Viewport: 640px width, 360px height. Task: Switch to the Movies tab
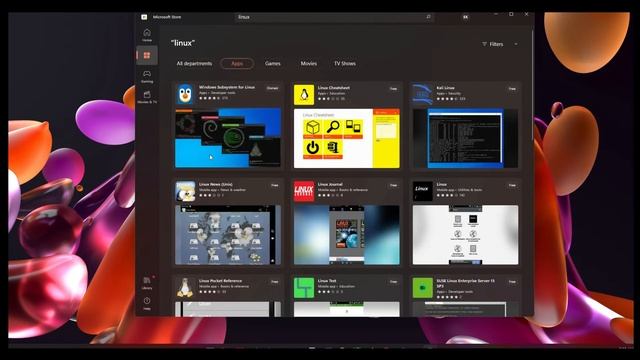point(309,64)
